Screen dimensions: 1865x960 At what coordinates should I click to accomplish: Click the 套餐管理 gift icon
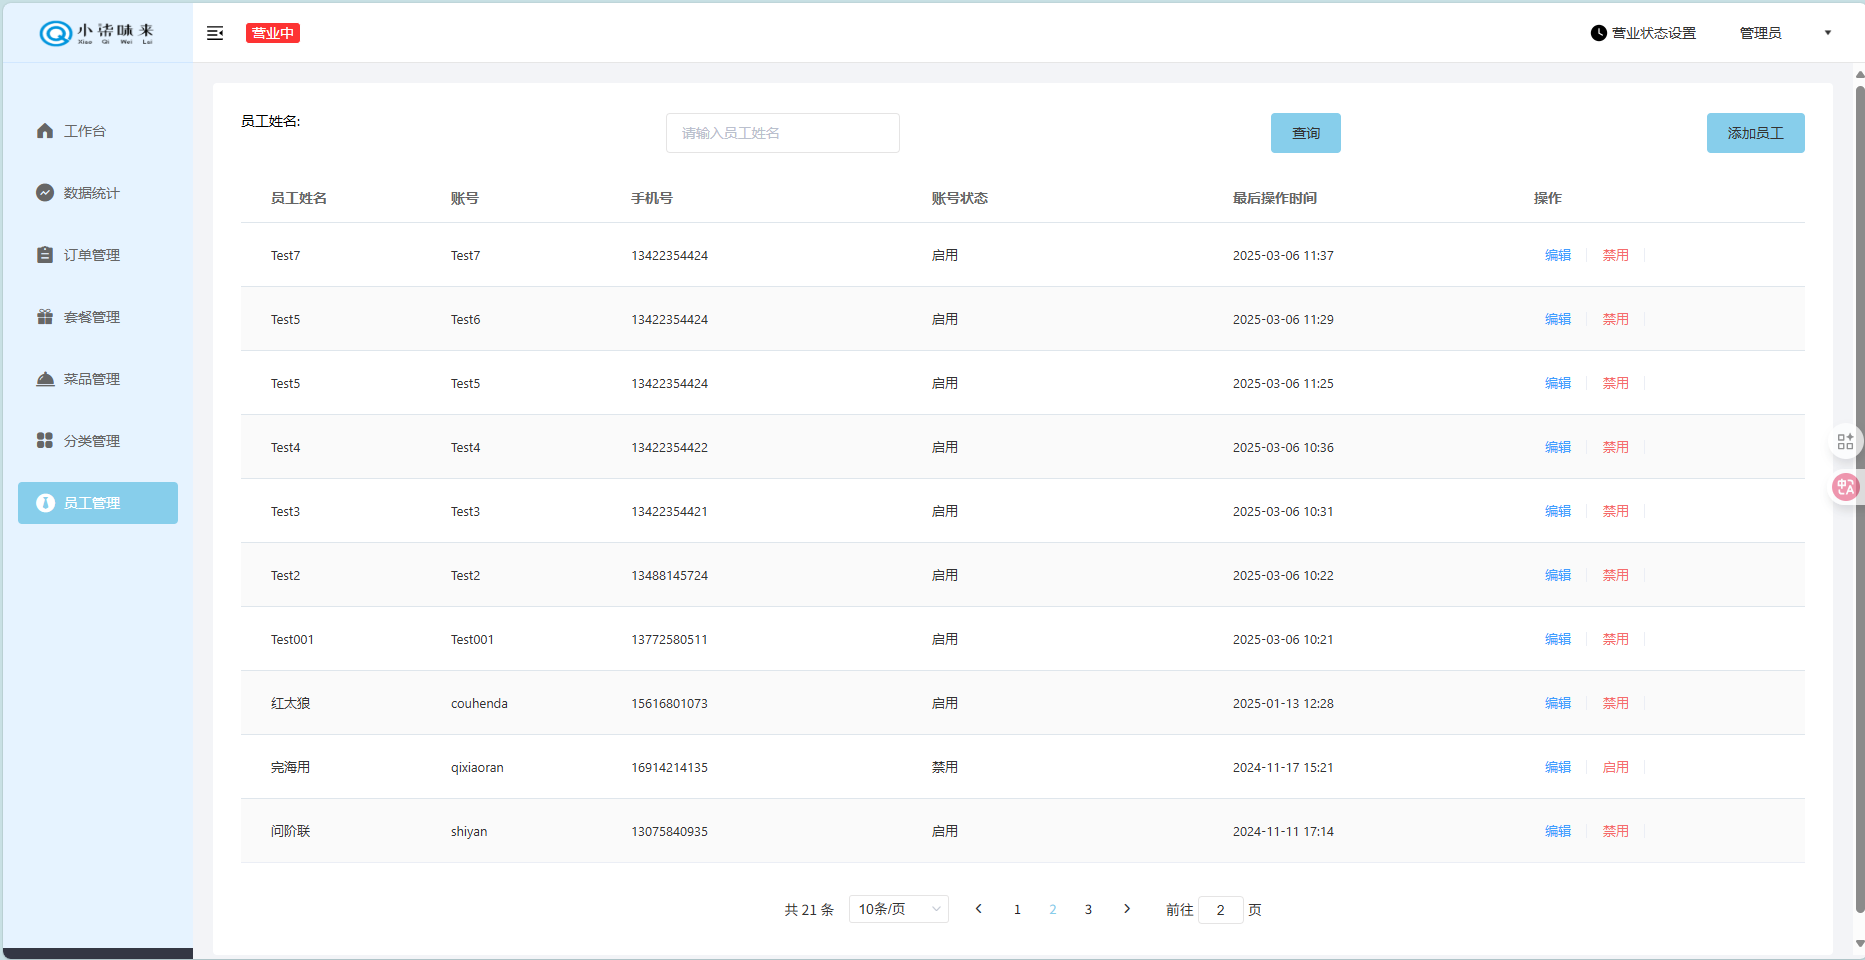(x=45, y=317)
